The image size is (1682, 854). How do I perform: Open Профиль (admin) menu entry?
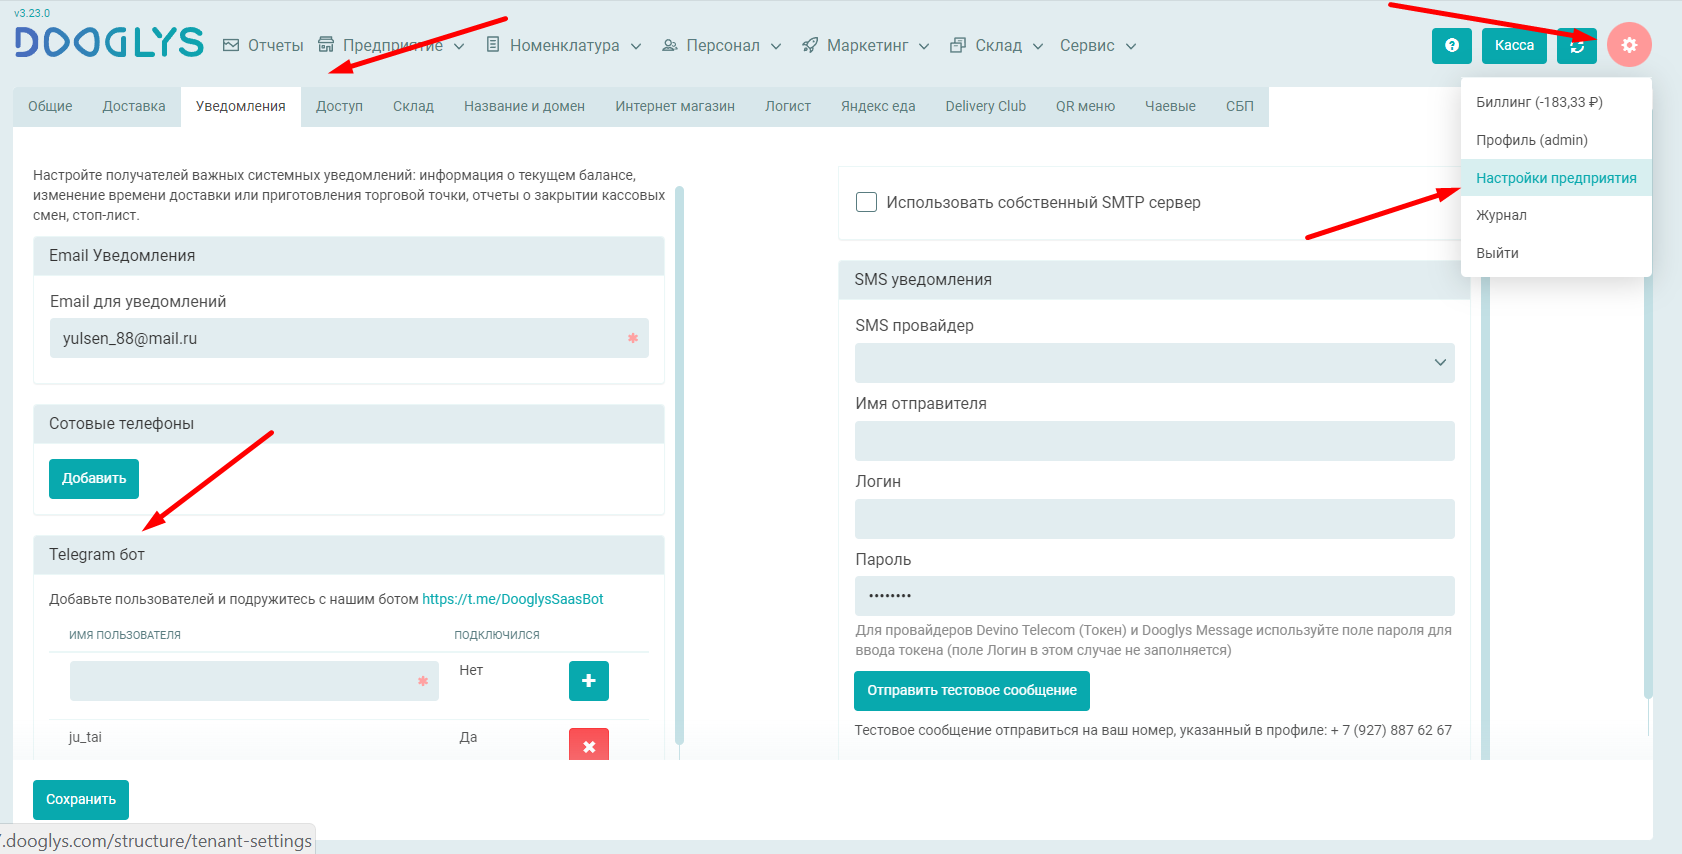(1556, 140)
